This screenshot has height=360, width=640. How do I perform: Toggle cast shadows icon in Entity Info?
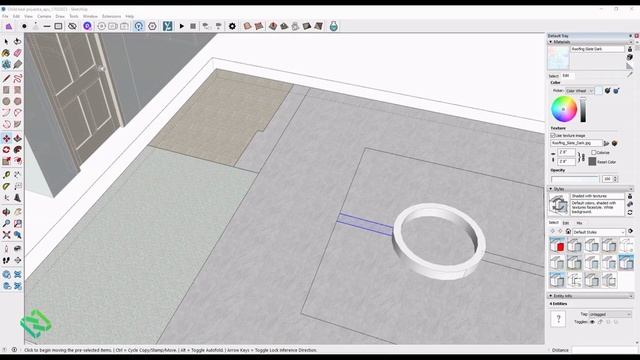(x=608, y=322)
